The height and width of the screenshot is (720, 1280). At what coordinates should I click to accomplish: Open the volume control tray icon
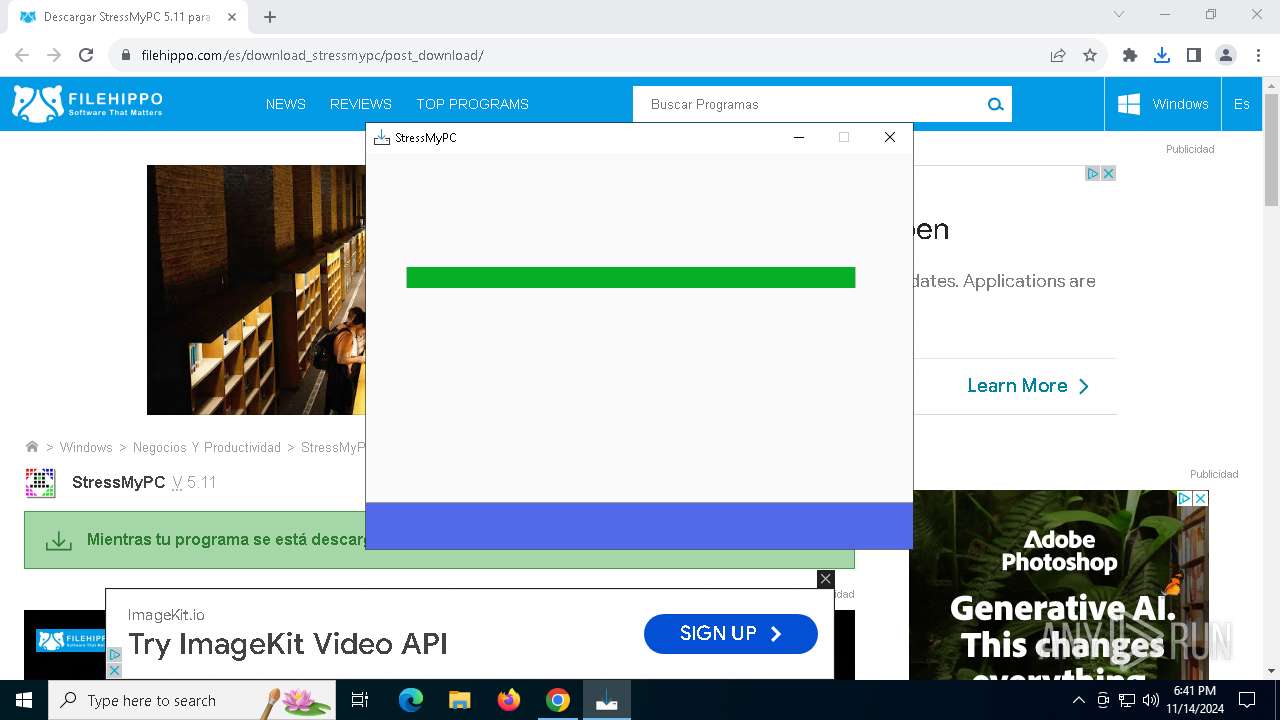pyautogui.click(x=1151, y=700)
